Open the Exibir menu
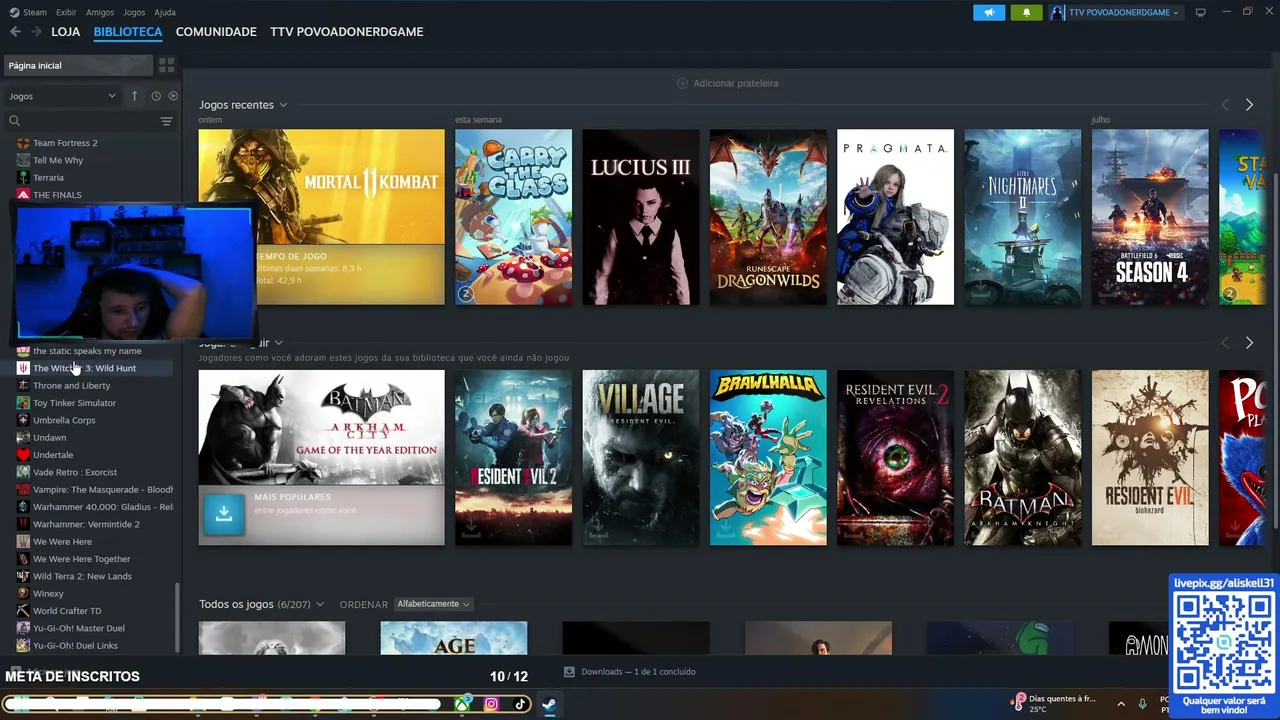The width and height of the screenshot is (1280, 720). pos(66,12)
